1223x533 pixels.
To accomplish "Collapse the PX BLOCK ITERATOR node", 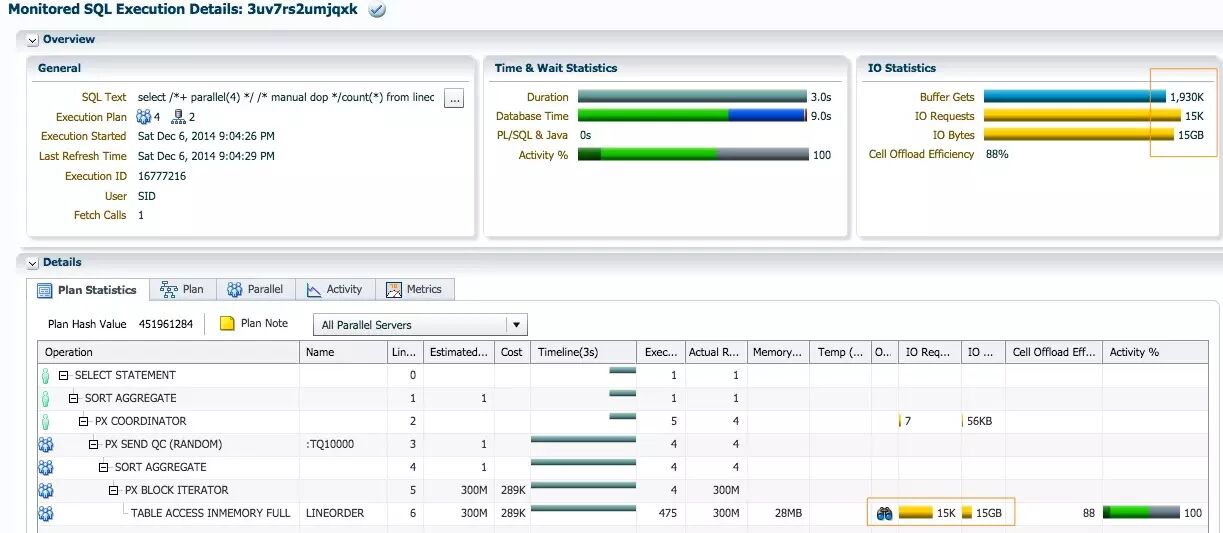I will tap(114, 491).
